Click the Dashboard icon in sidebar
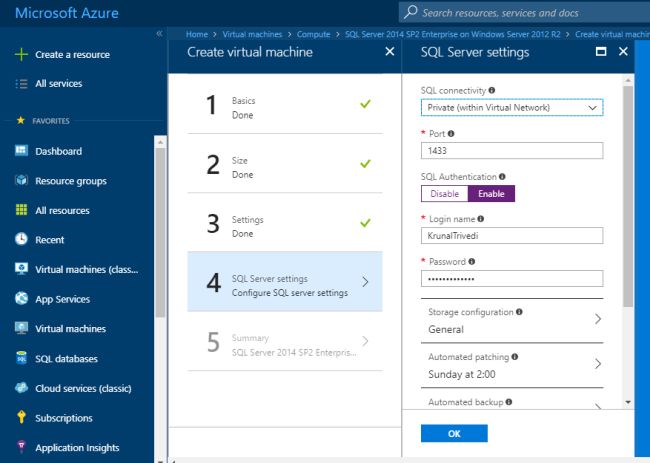Viewport: 650px width, 463px height. tap(21, 151)
